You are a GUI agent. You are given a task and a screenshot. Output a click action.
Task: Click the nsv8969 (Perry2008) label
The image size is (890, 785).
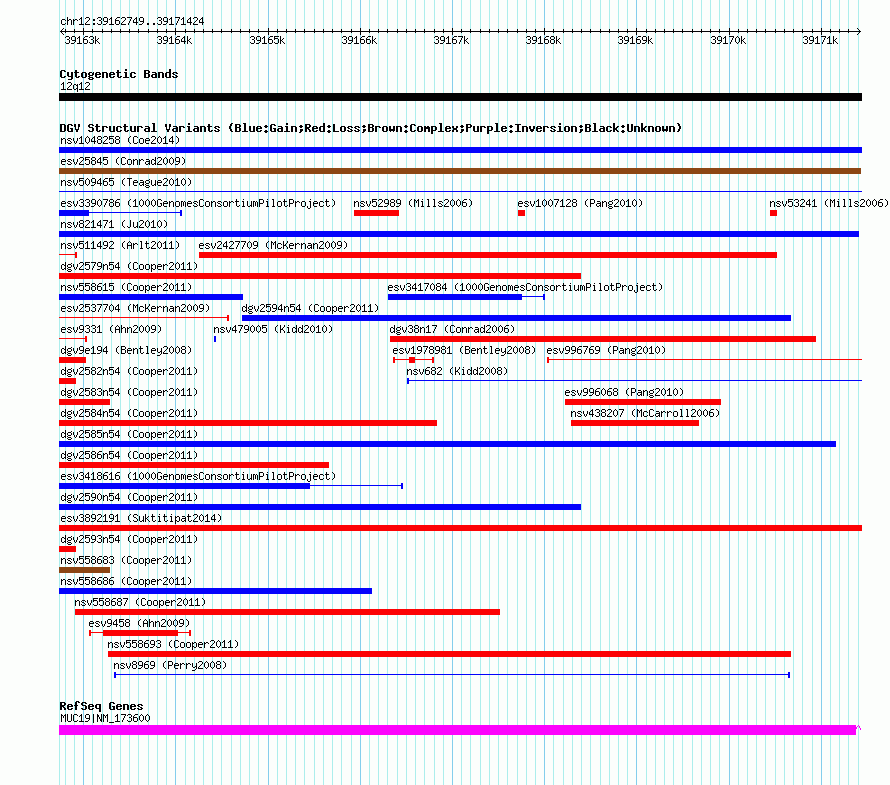170,665
